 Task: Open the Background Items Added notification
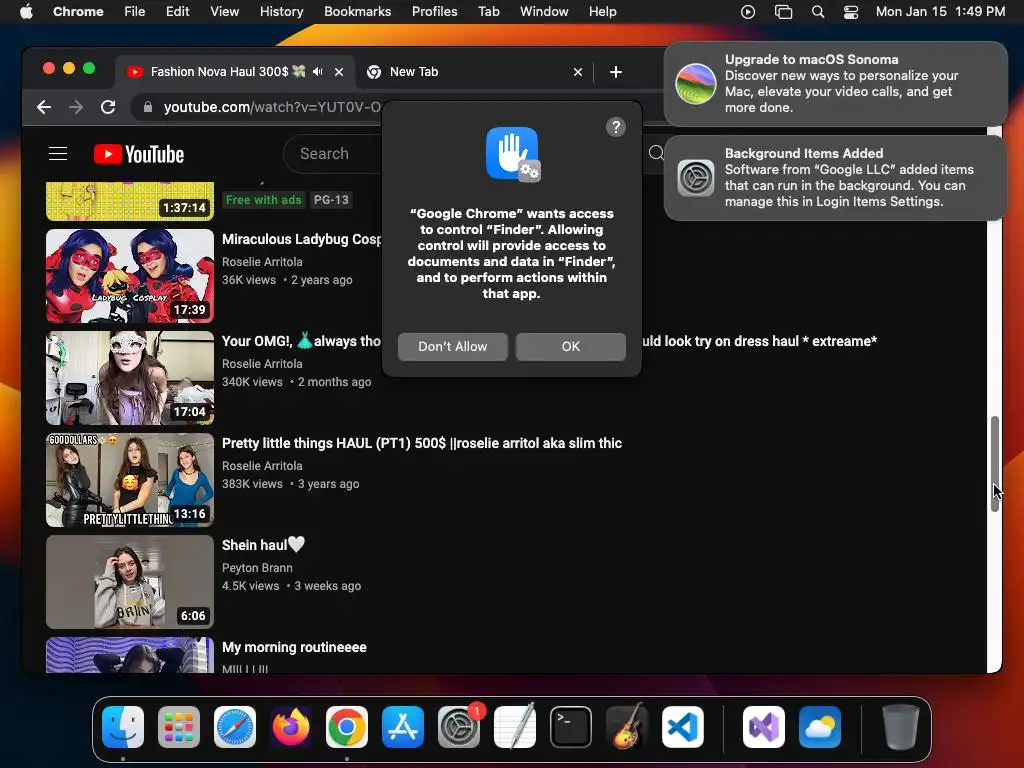[x=836, y=178]
